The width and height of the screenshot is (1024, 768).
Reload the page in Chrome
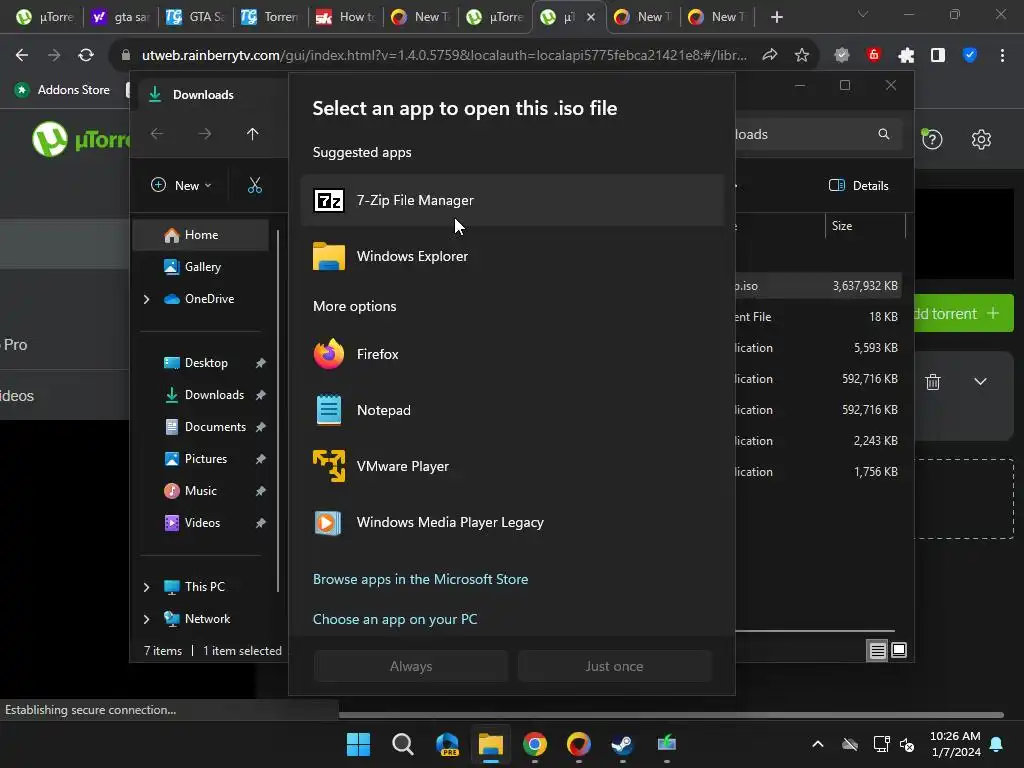tap(86, 56)
